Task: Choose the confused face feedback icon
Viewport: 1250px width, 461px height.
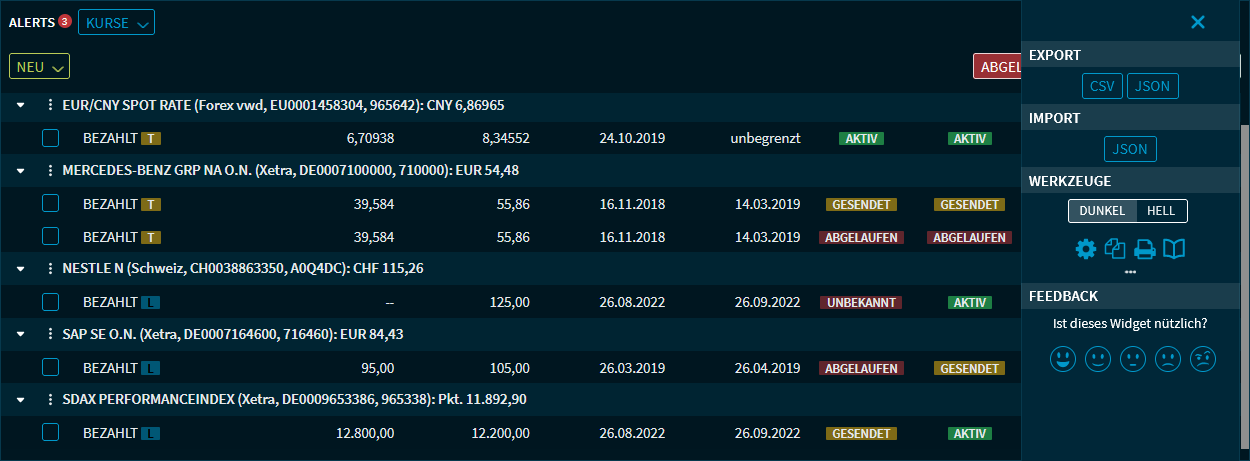Action: pyautogui.click(x=1202, y=358)
